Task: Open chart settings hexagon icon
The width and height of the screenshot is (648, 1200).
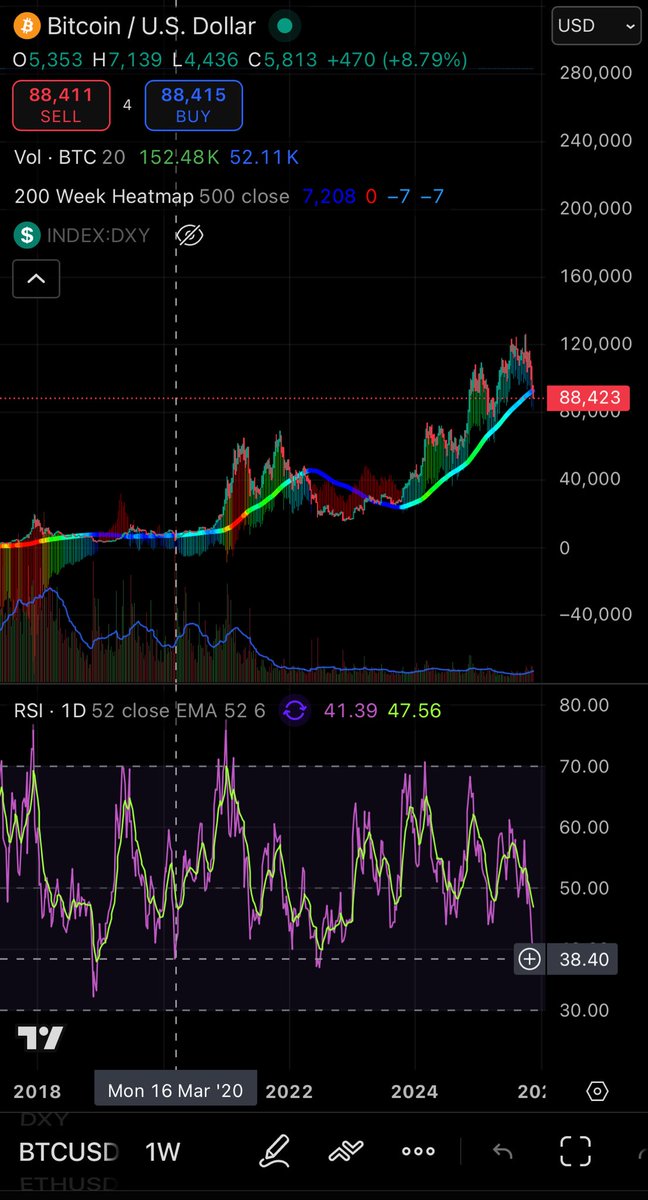Action: pos(597,1090)
